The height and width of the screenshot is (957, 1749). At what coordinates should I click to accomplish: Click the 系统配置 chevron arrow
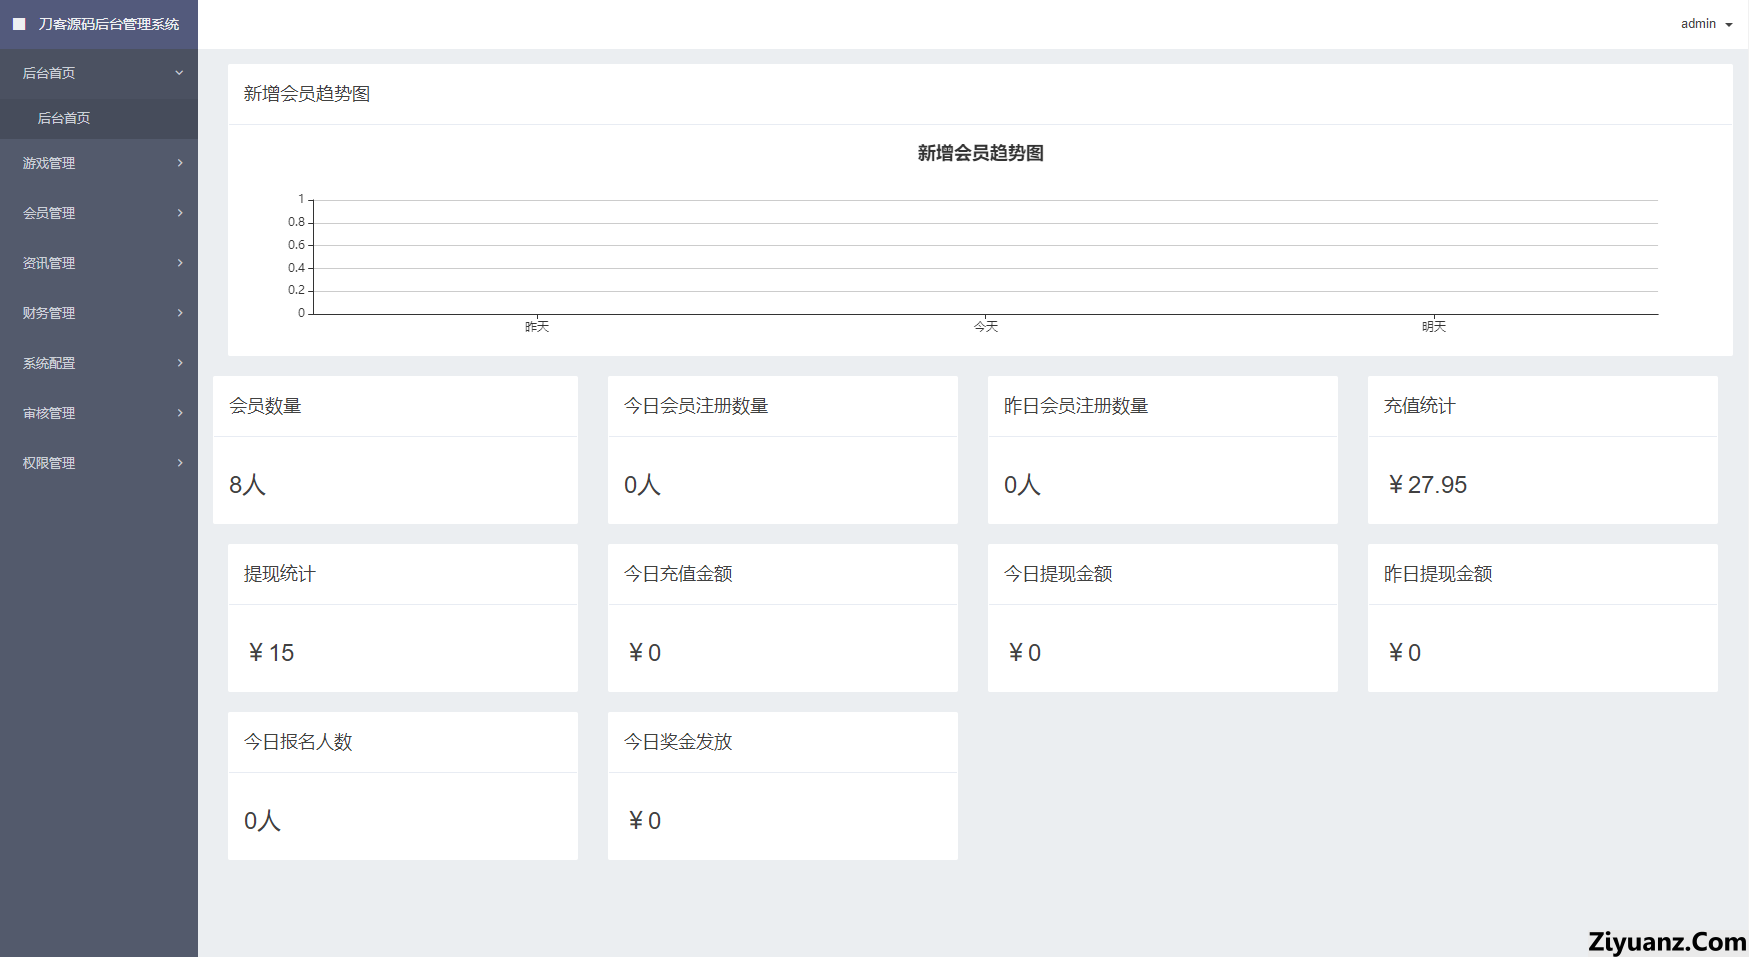tap(180, 363)
